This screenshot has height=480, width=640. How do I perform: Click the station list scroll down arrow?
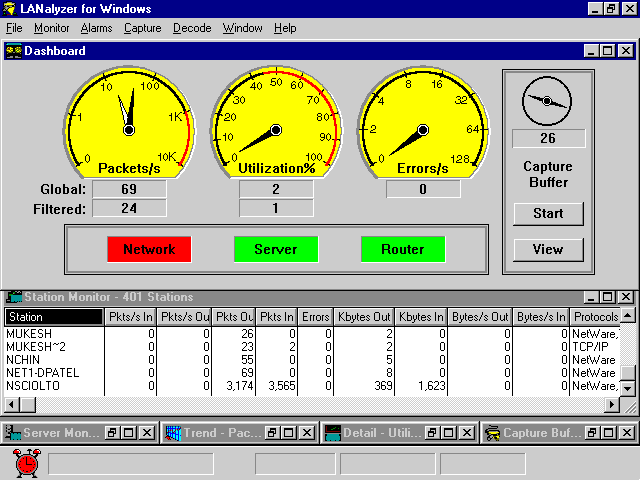(x=627, y=389)
